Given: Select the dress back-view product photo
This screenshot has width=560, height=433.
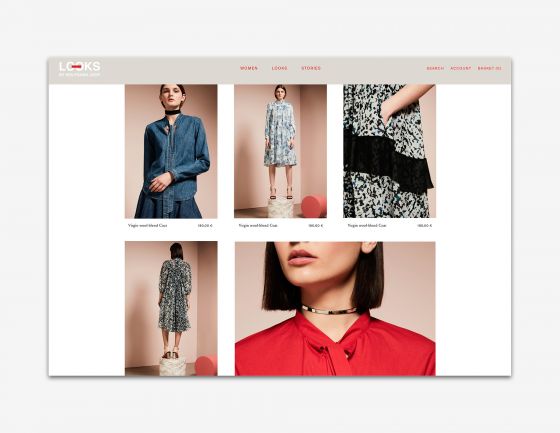Looking at the screenshot, I should point(171,308).
